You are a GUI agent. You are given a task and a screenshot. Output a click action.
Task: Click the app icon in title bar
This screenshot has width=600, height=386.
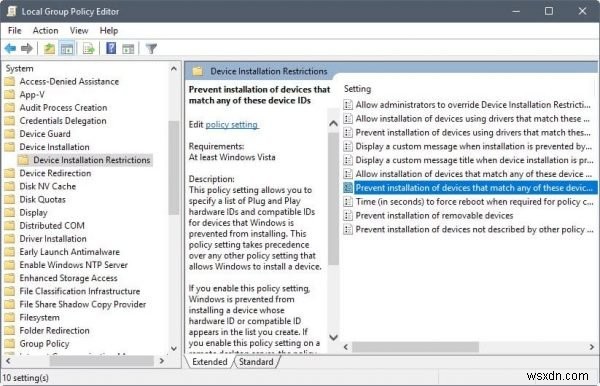[11, 11]
